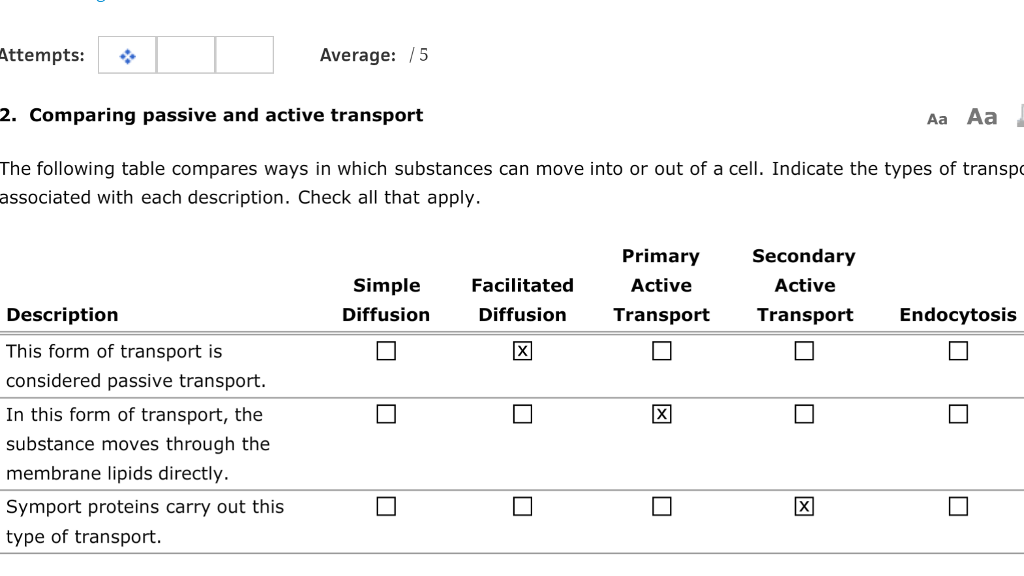Check Simple Diffusion for the passive transport row
This screenshot has height=576, width=1024.
[x=386, y=351]
